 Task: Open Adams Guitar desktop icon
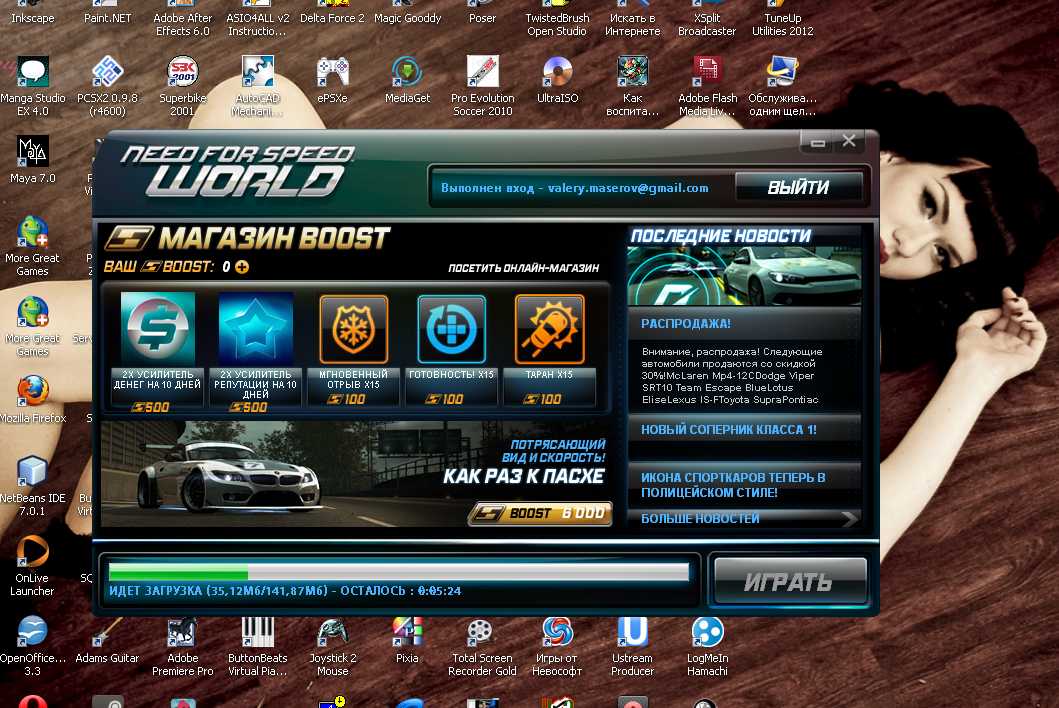click(x=107, y=640)
